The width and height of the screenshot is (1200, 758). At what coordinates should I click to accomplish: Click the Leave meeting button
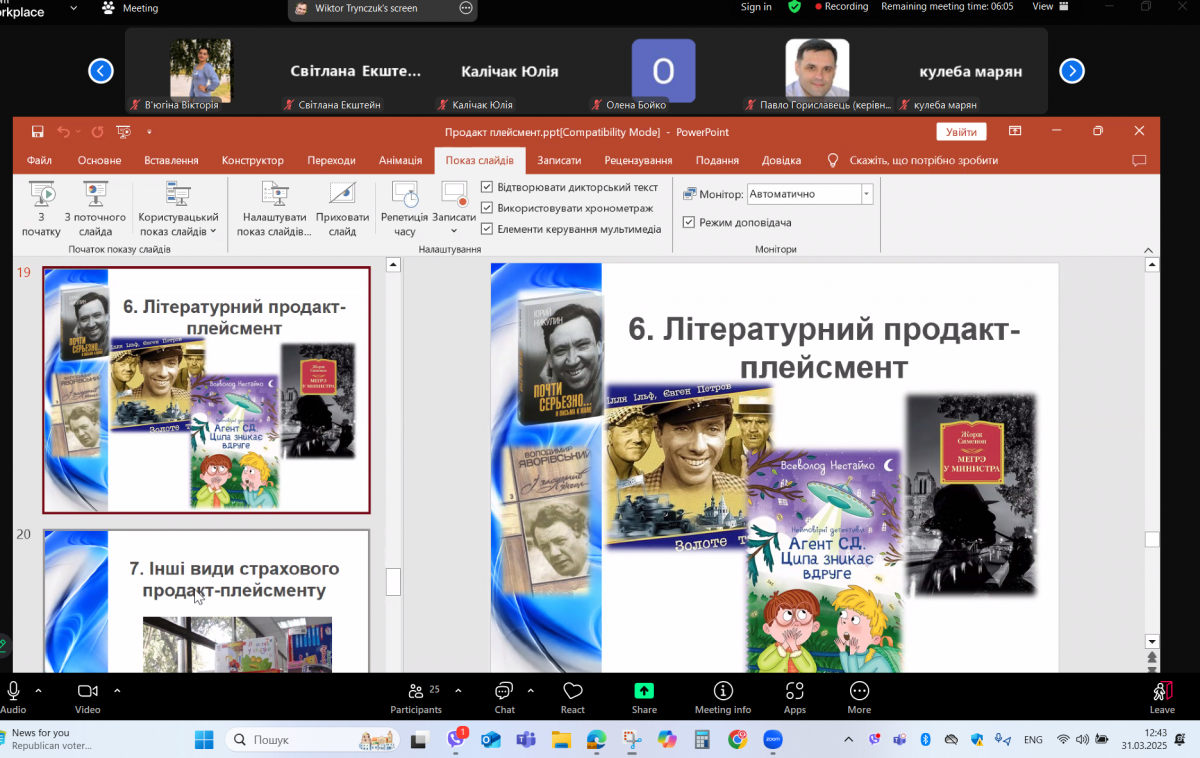(x=1162, y=696)
